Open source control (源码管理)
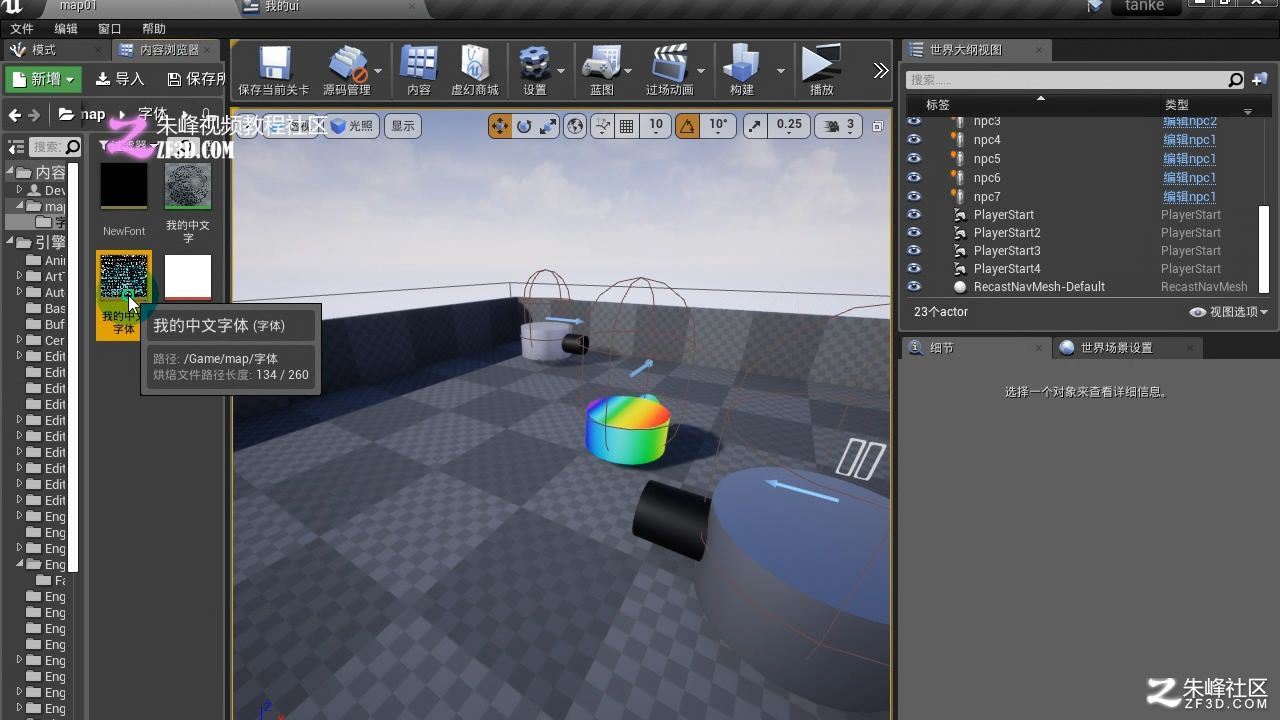The height and width of the screenshot is (720, 1280). 347,71
